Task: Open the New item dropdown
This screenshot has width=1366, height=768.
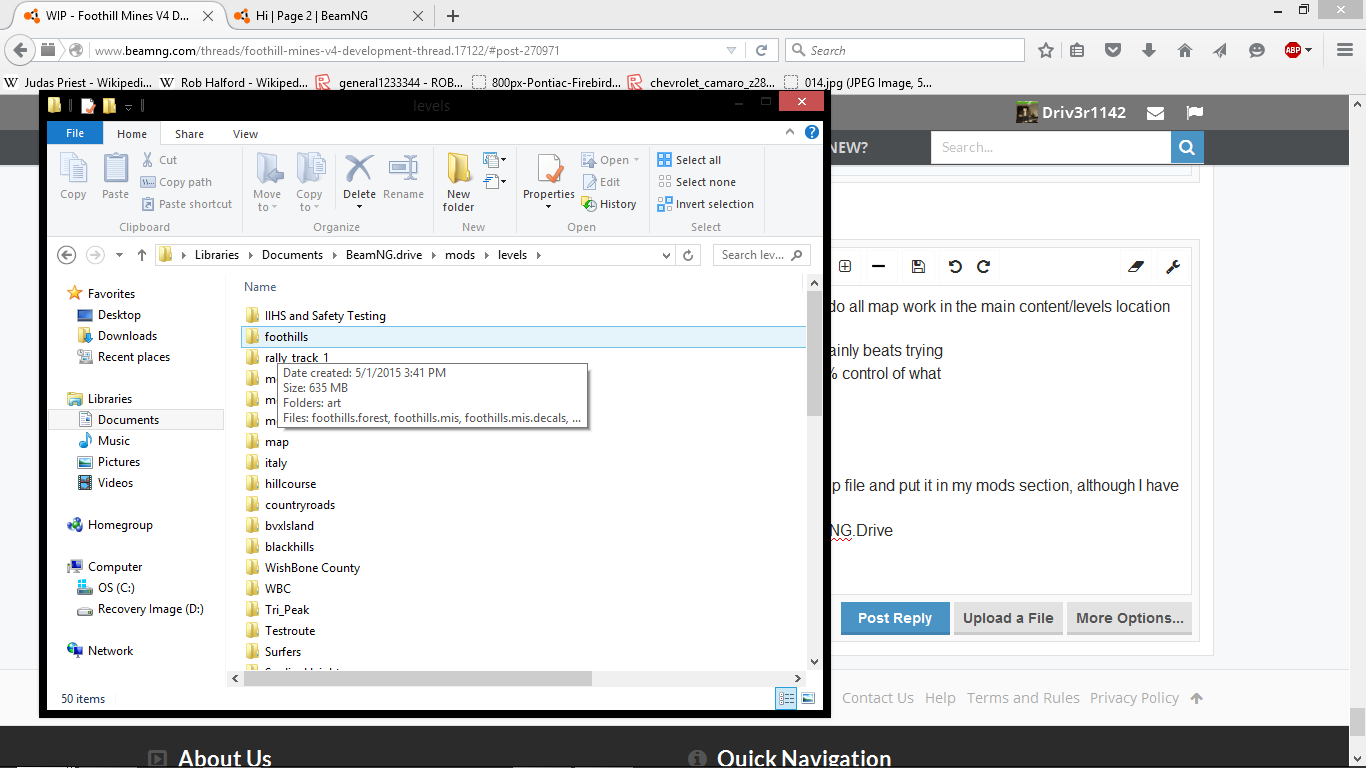Action: pyautogui.click(x=495, y=160)
